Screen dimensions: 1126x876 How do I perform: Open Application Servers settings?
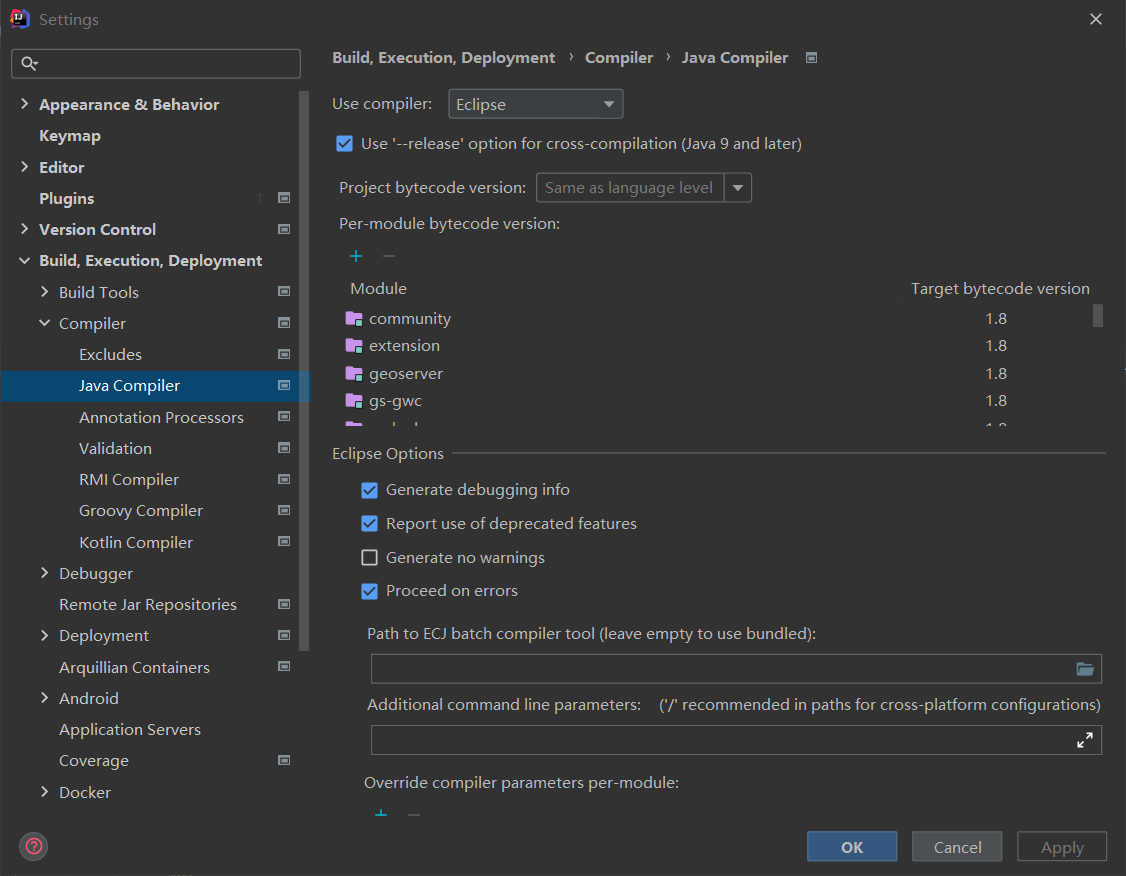130,730
